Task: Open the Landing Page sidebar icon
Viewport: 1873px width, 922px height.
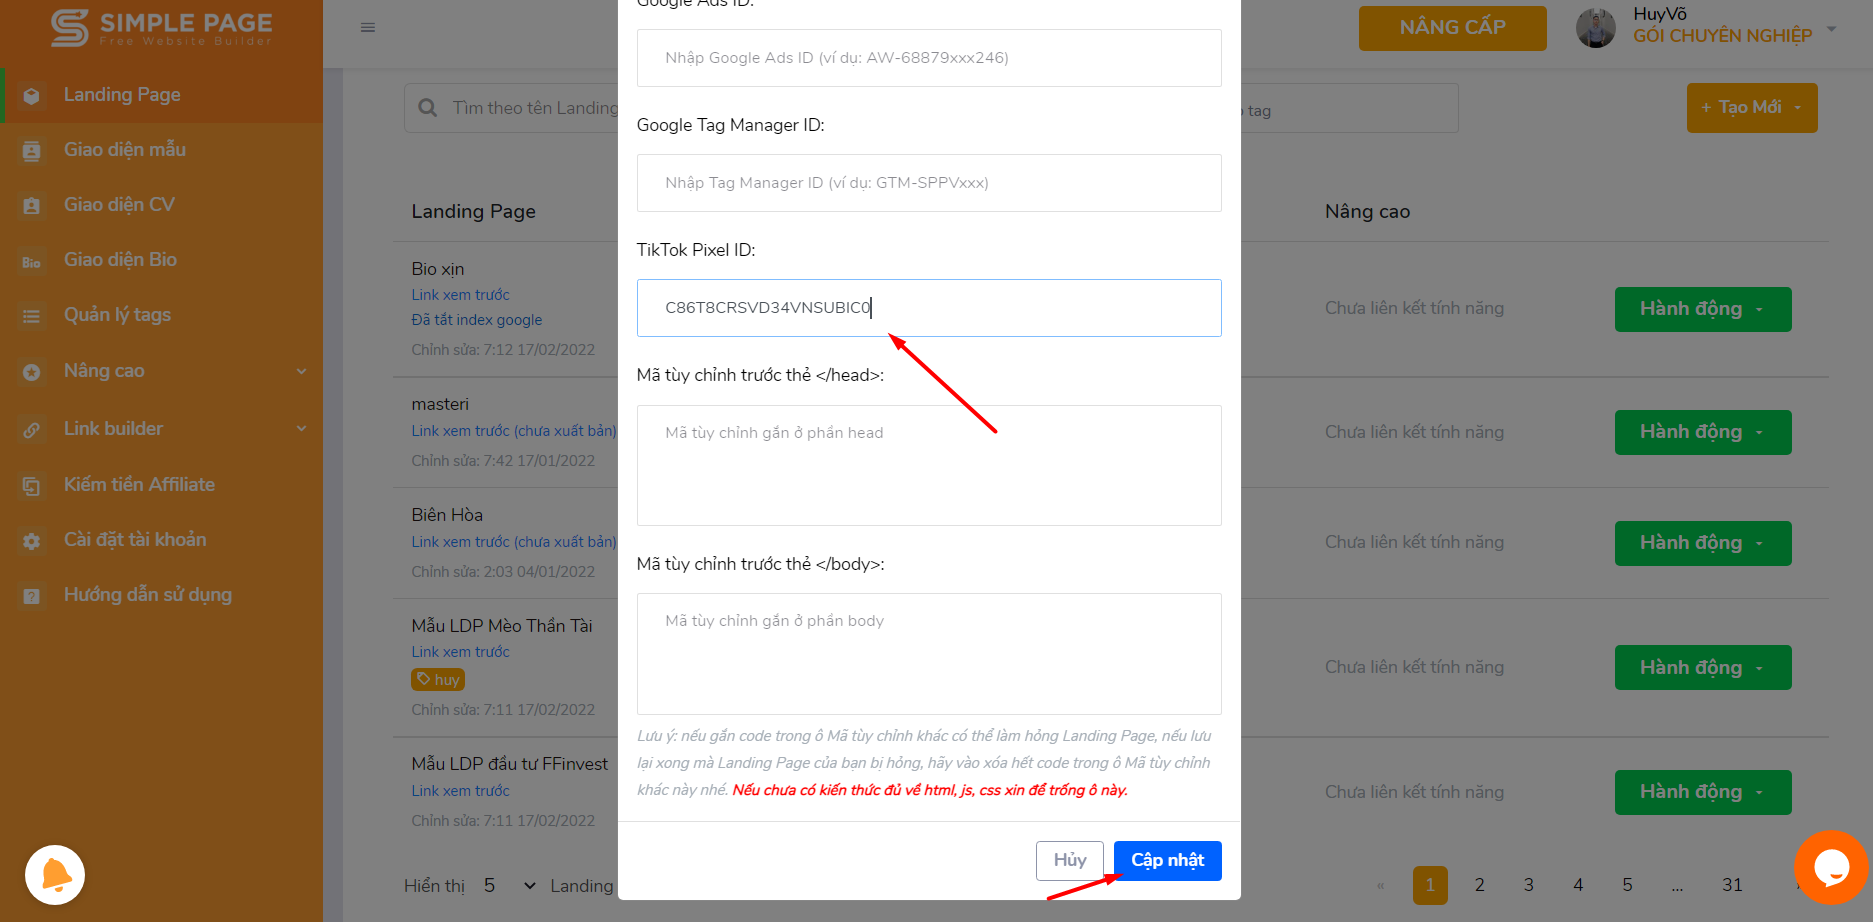Action: pos(32,96)
